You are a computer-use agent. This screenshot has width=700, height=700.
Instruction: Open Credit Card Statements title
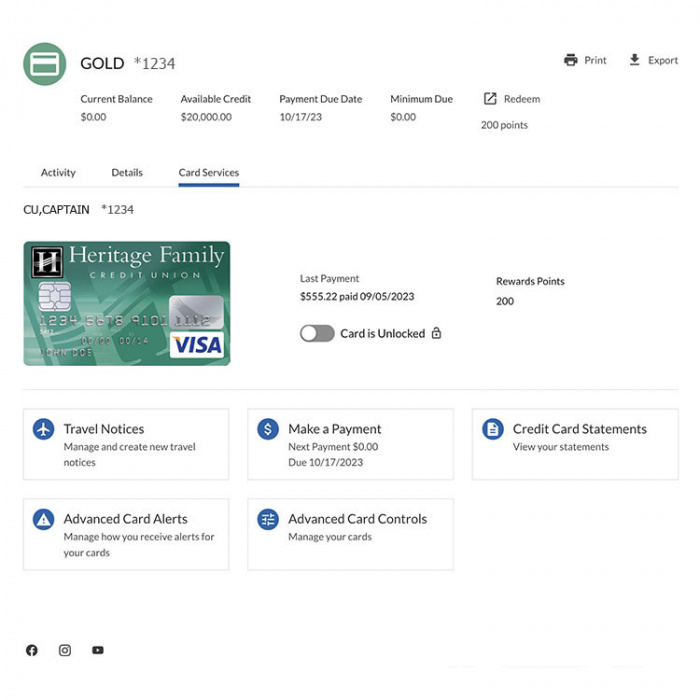[579, 429]
